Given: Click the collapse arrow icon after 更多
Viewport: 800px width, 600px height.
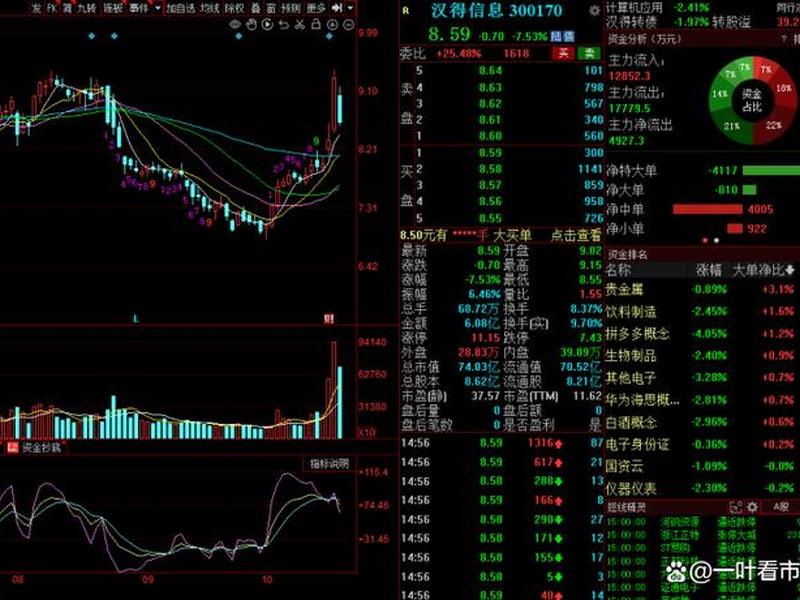Looking at the screenshot, I should point(337,8).
